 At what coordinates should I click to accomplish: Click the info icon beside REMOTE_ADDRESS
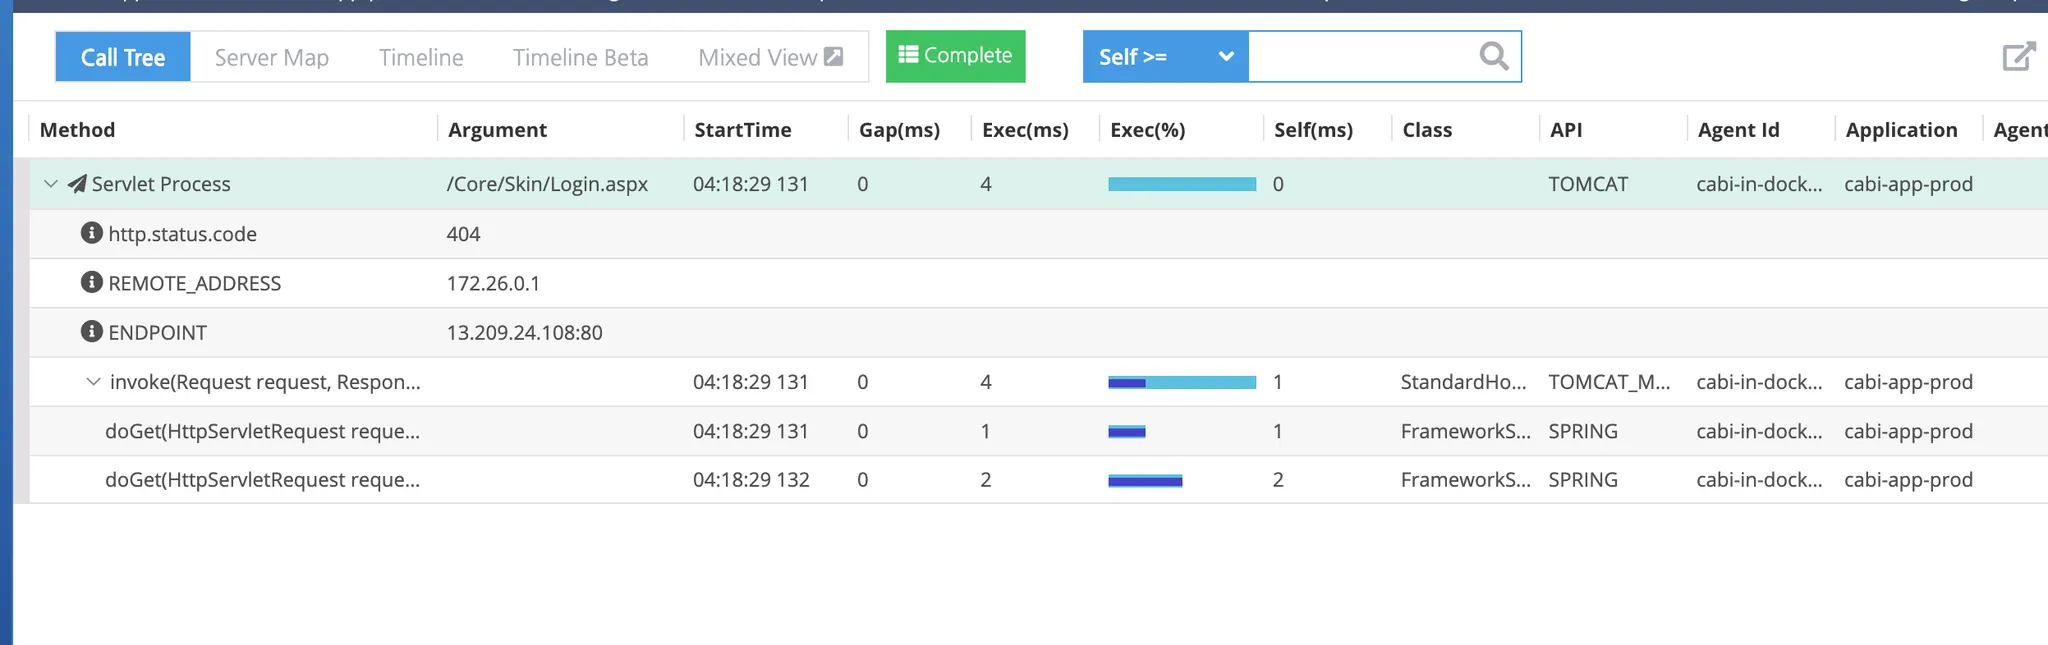91,282
